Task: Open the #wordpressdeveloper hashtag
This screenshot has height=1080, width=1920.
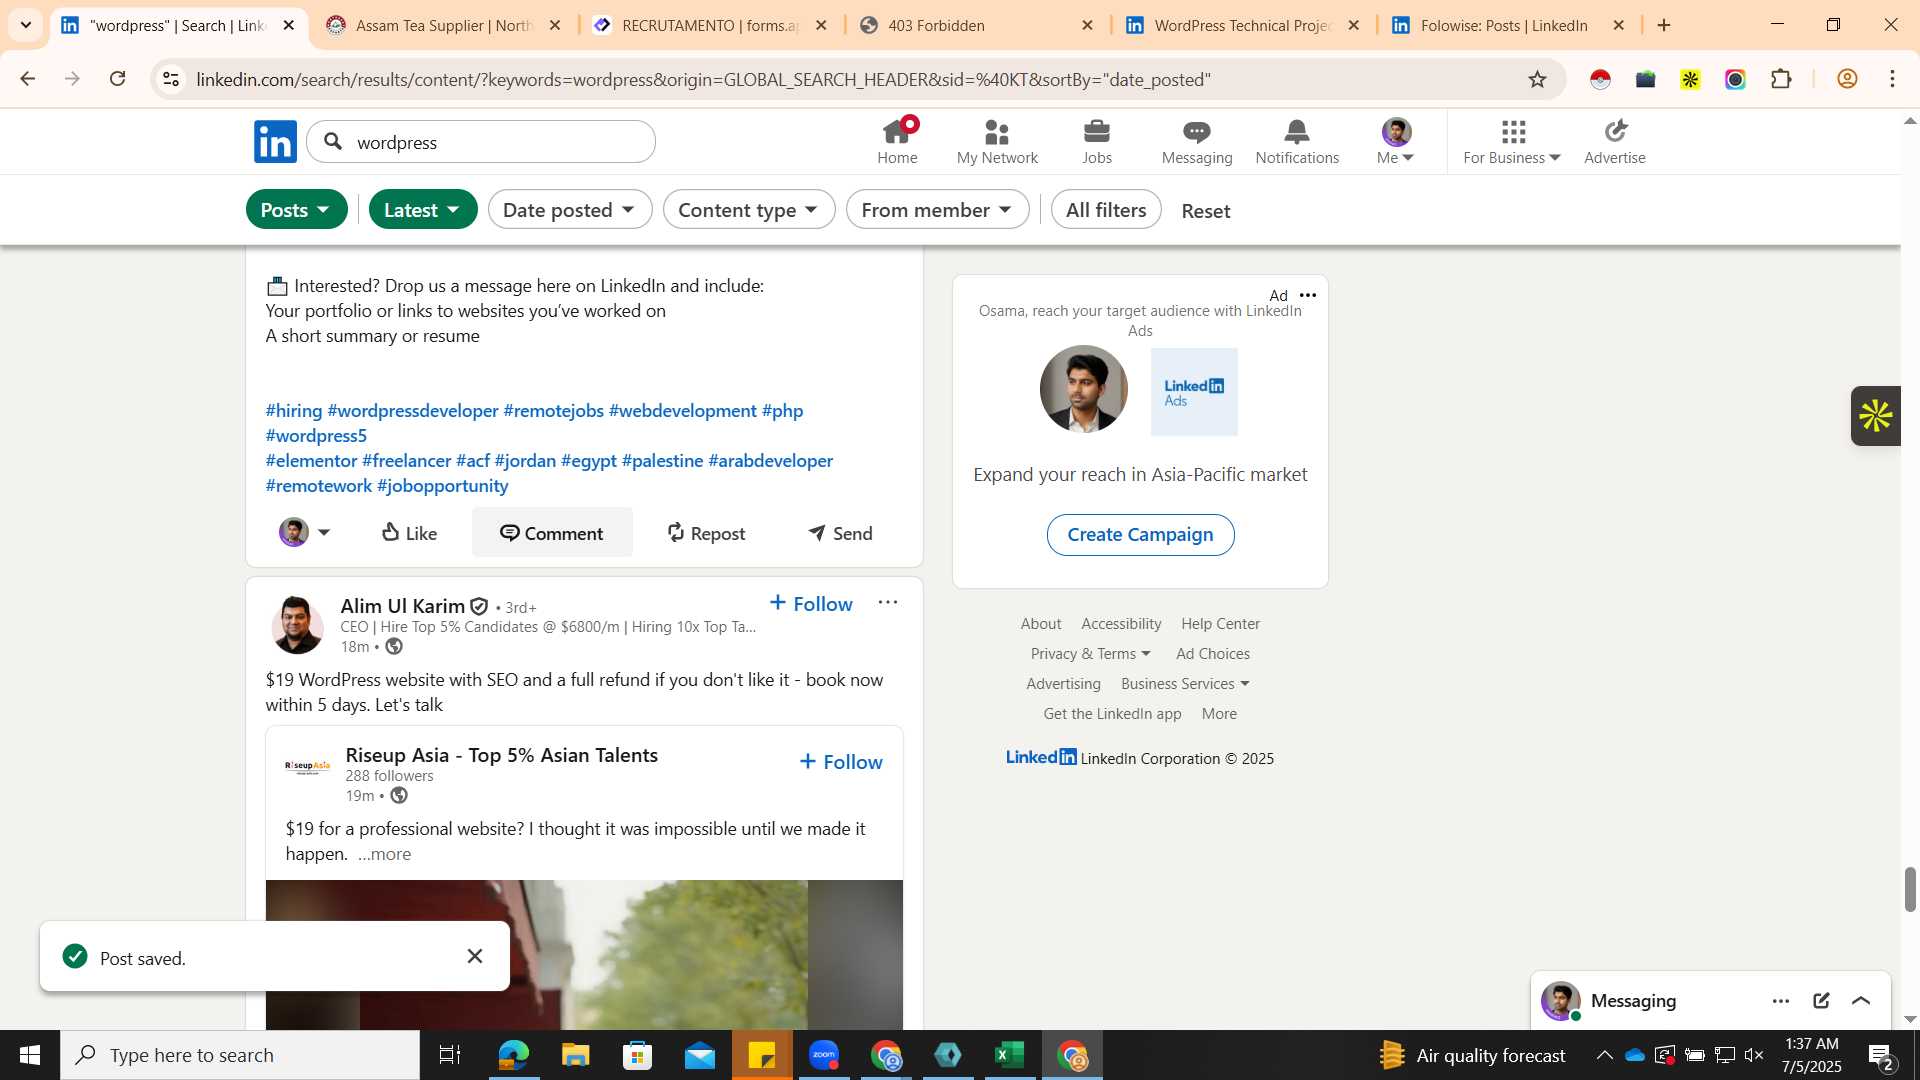Action: tap(413, 411)
